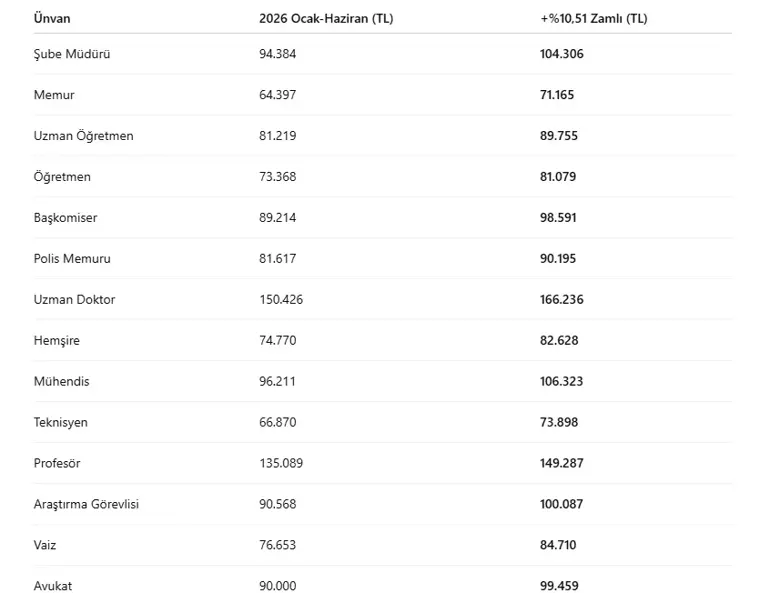Click the +%10,51 Zamlı (TL) header
770x593 pixels.
click(594, 19)
